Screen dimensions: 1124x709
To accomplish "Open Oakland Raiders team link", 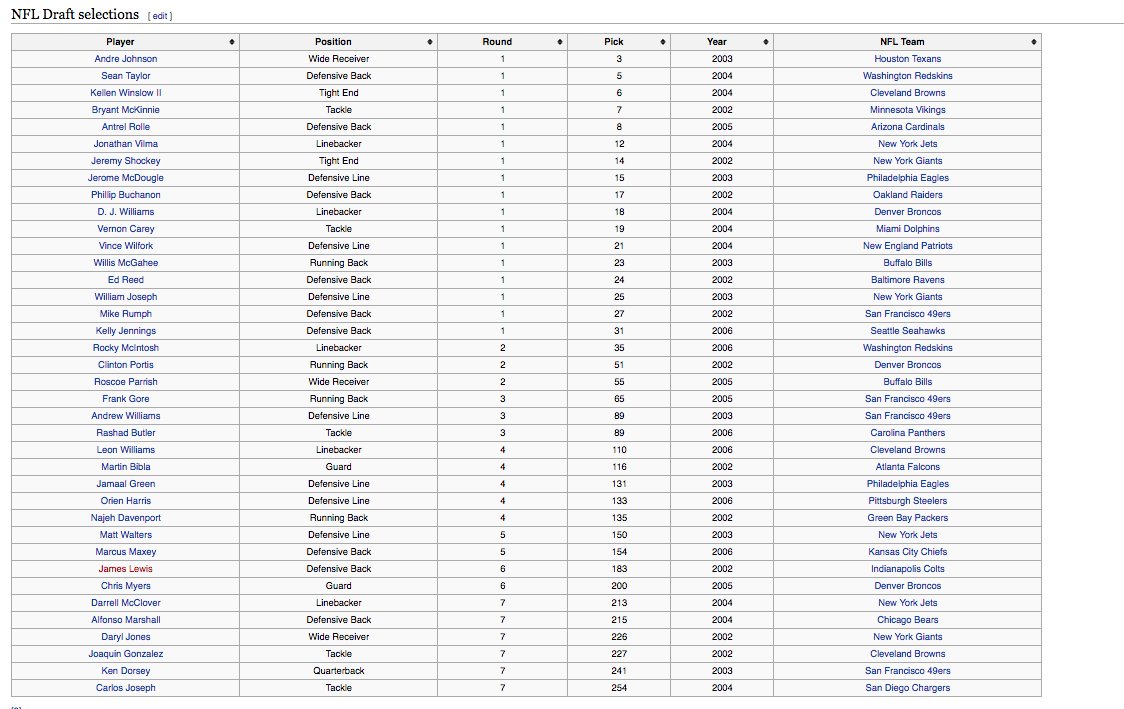I will coord(908,195).
